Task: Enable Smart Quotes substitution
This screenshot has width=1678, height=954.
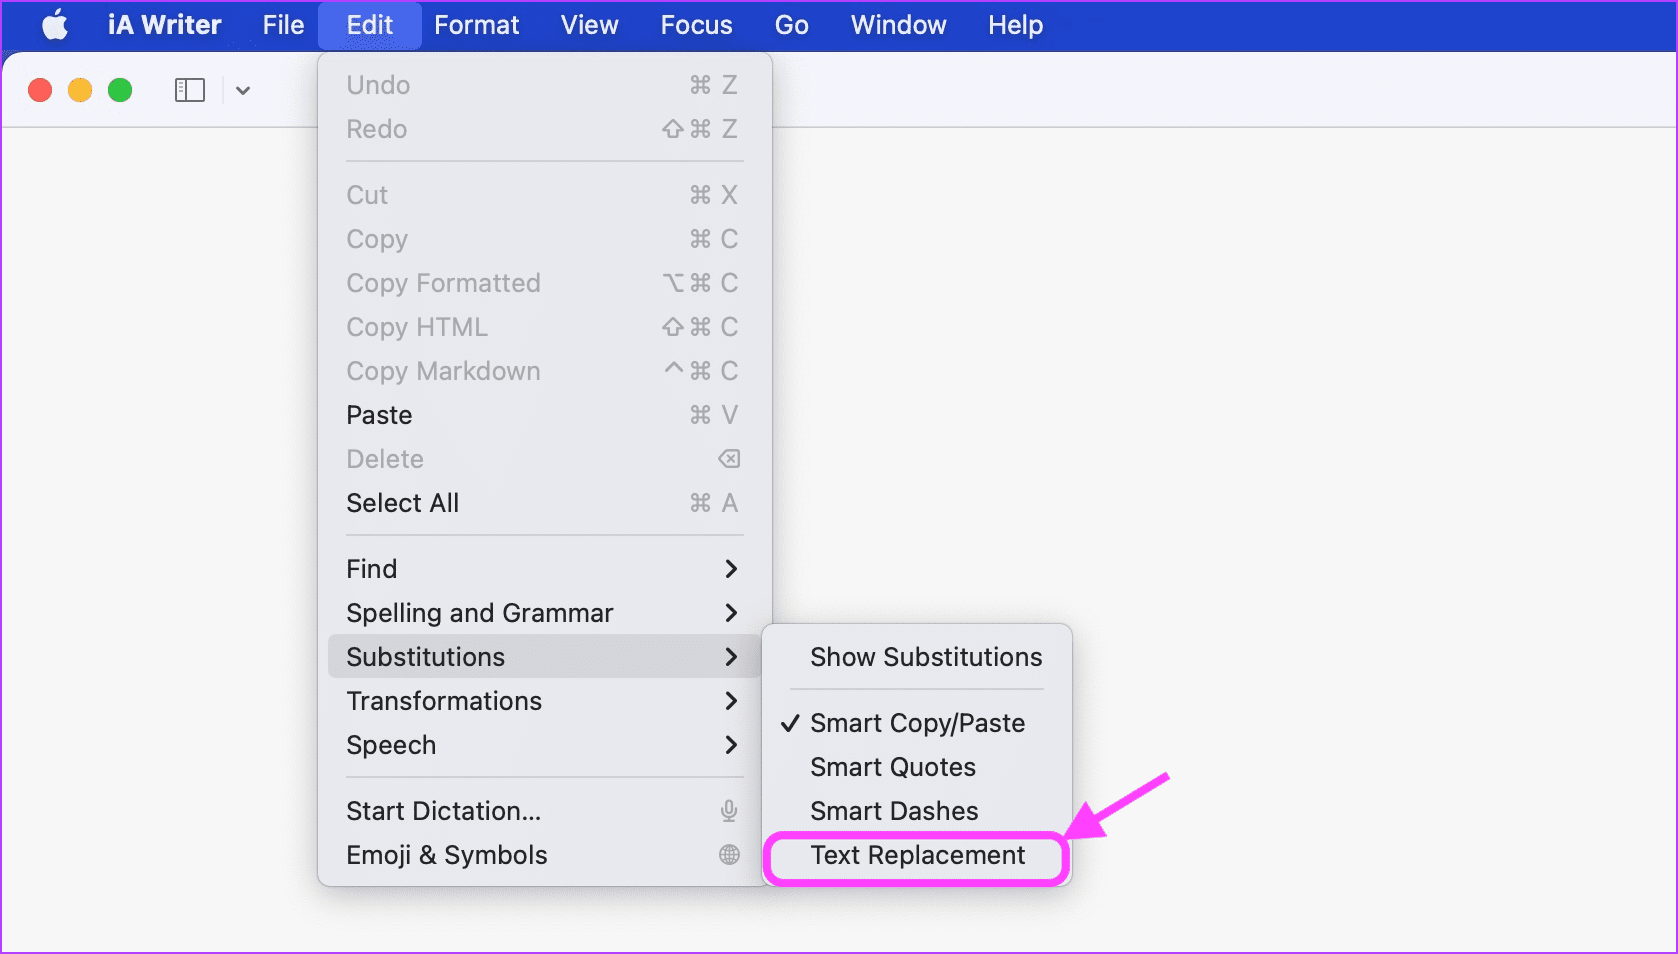Action: point(917,767)
